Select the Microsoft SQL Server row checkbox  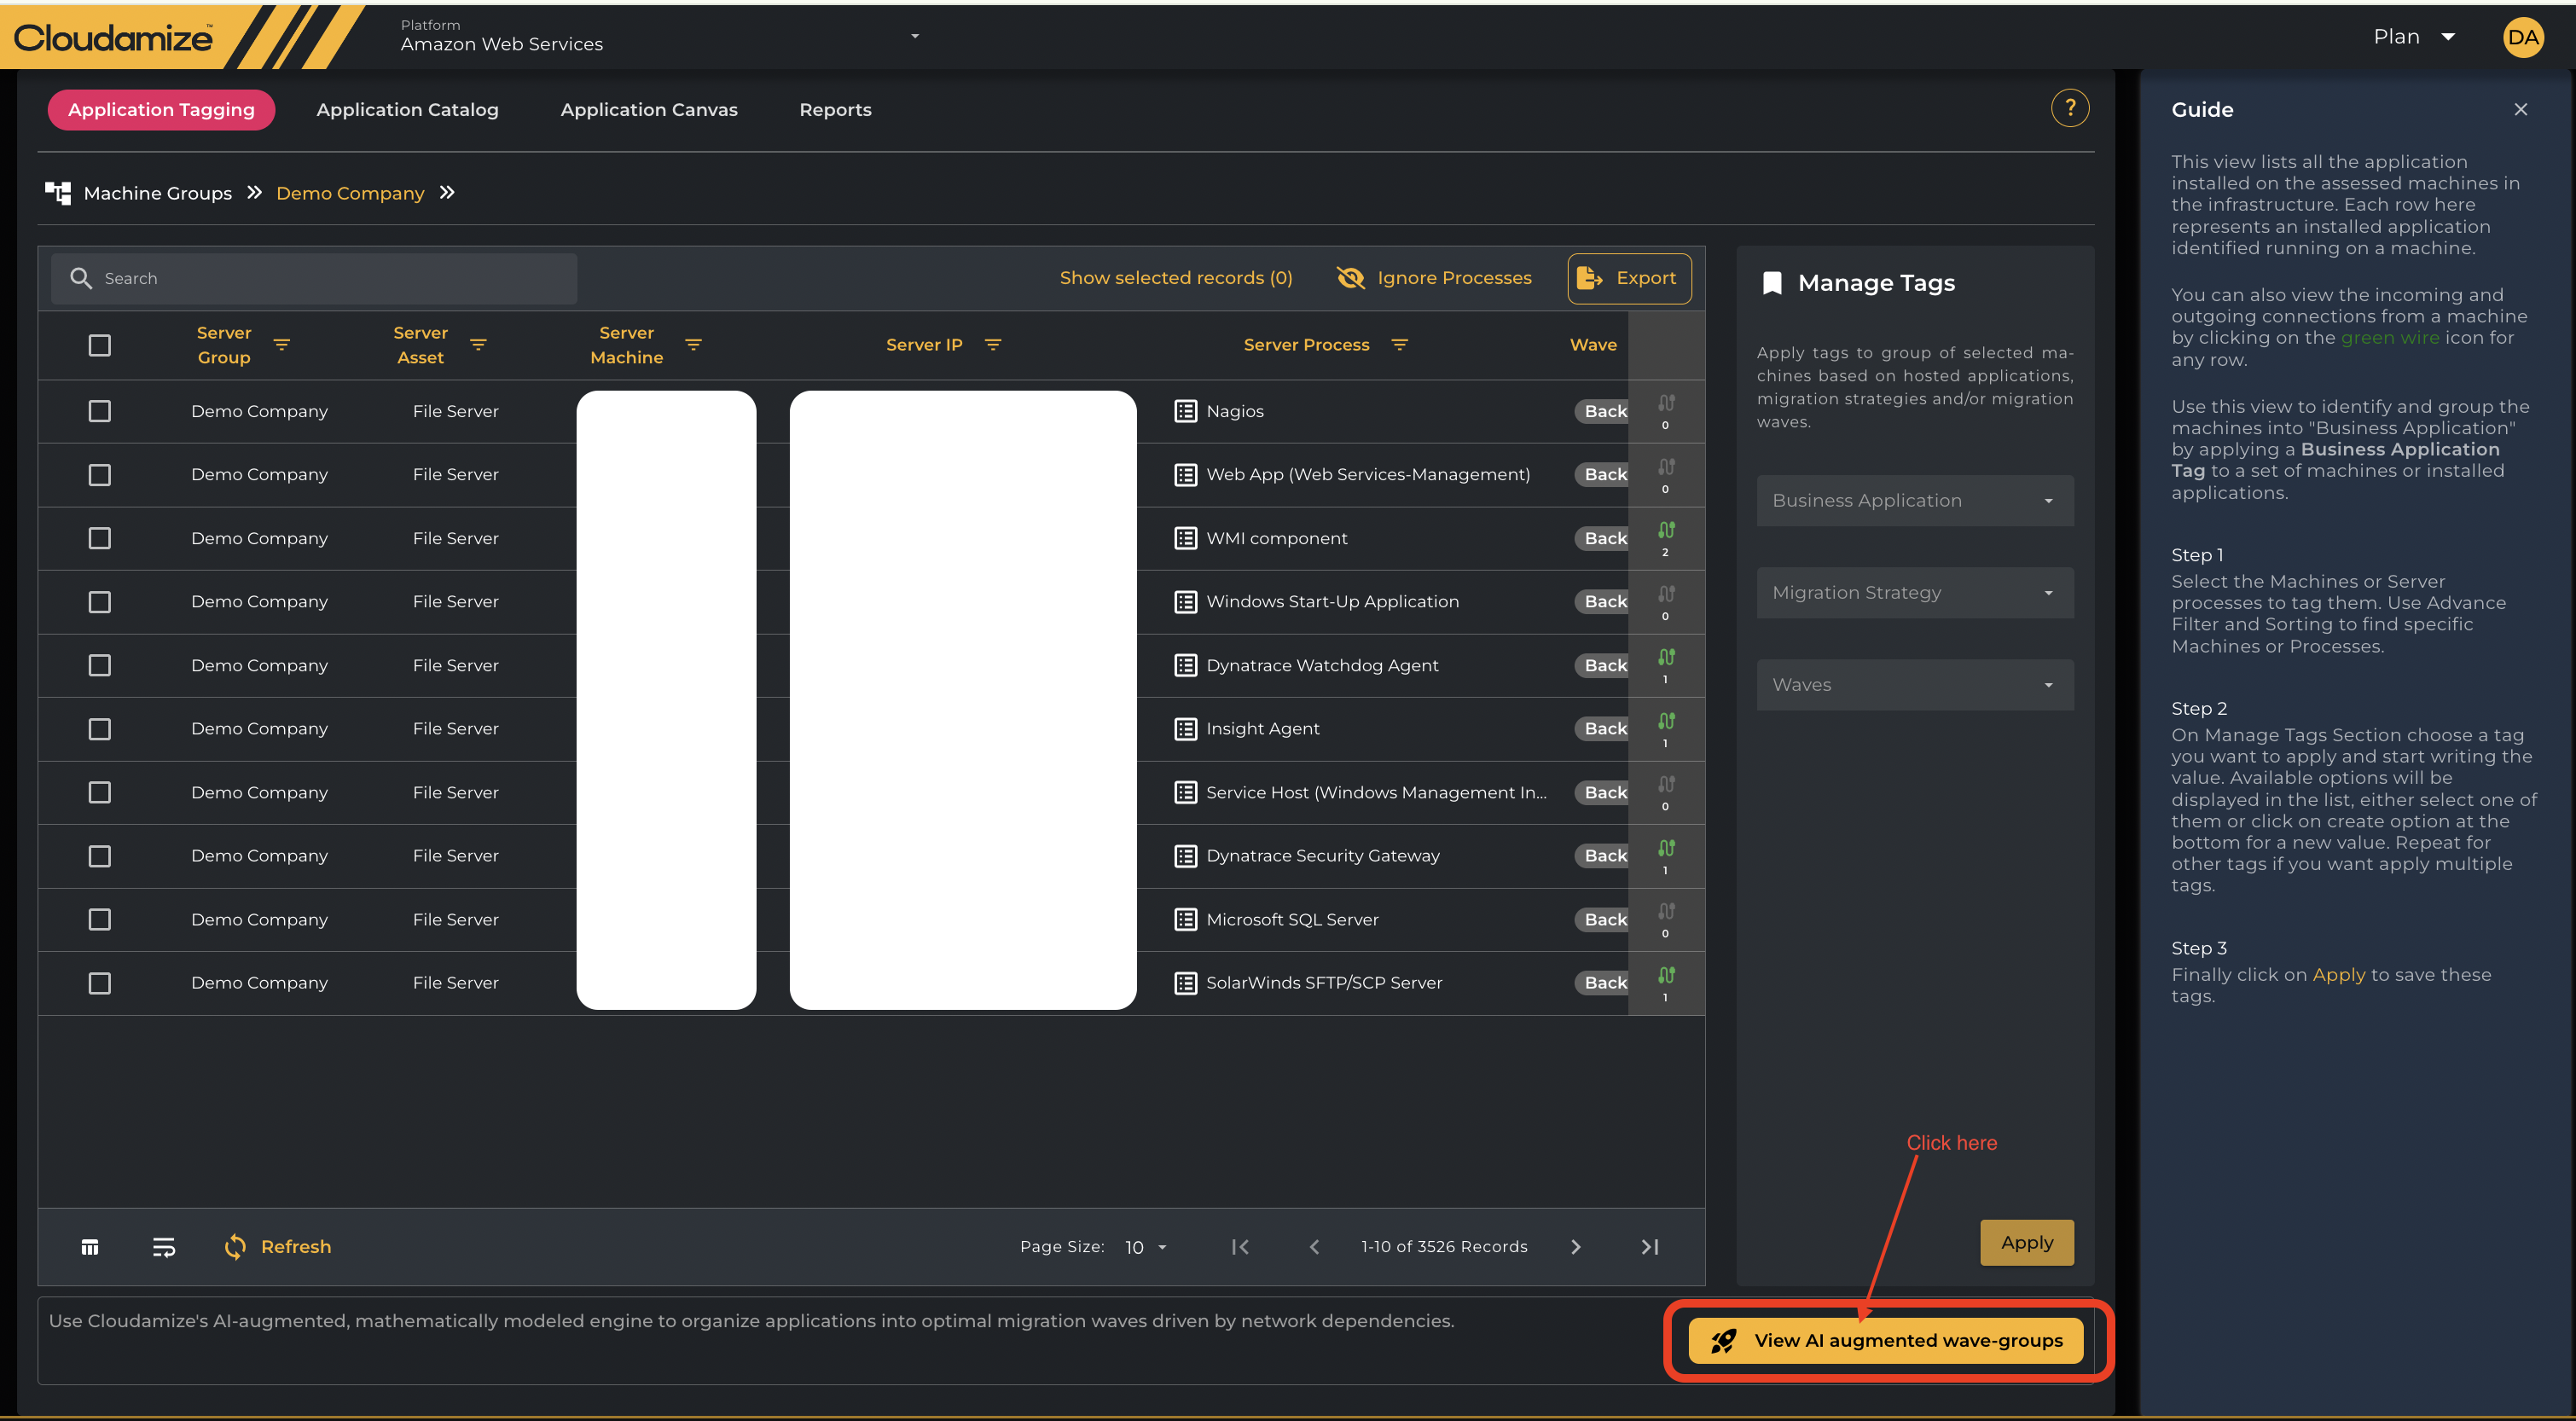(99, 919)
